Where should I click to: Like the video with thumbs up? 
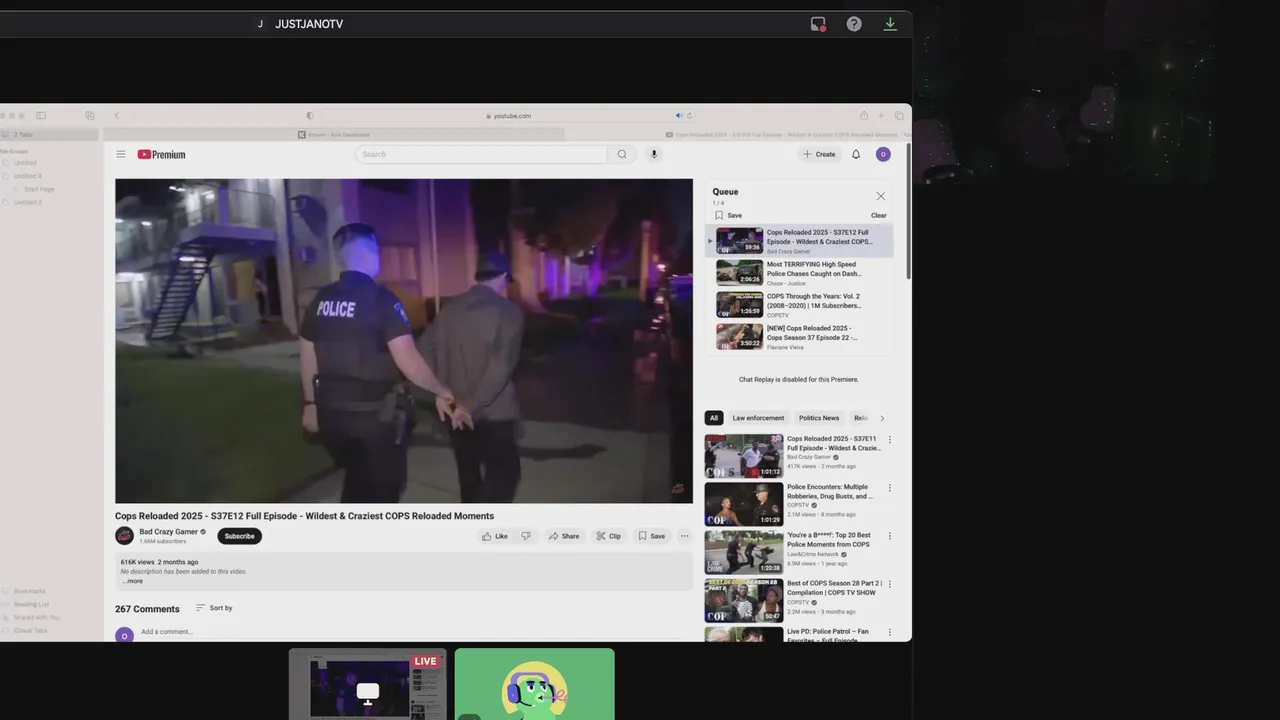(x=495, y=536)
